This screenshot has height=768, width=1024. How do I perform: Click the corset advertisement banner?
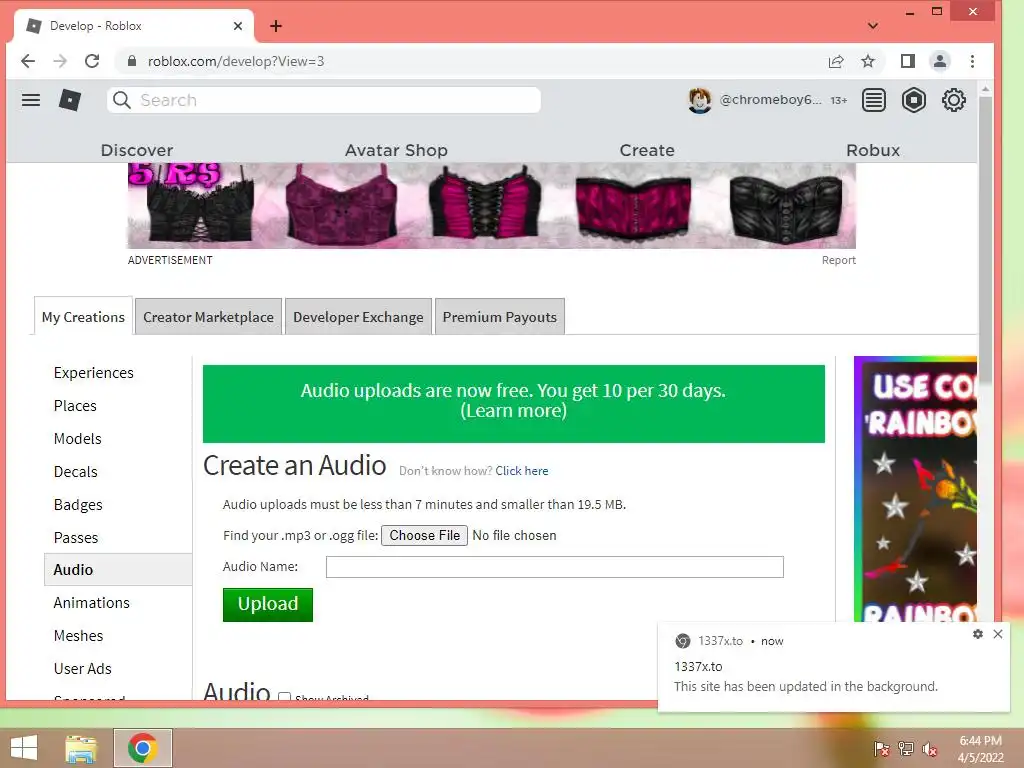pyautogui.click(x=492, y=206)
